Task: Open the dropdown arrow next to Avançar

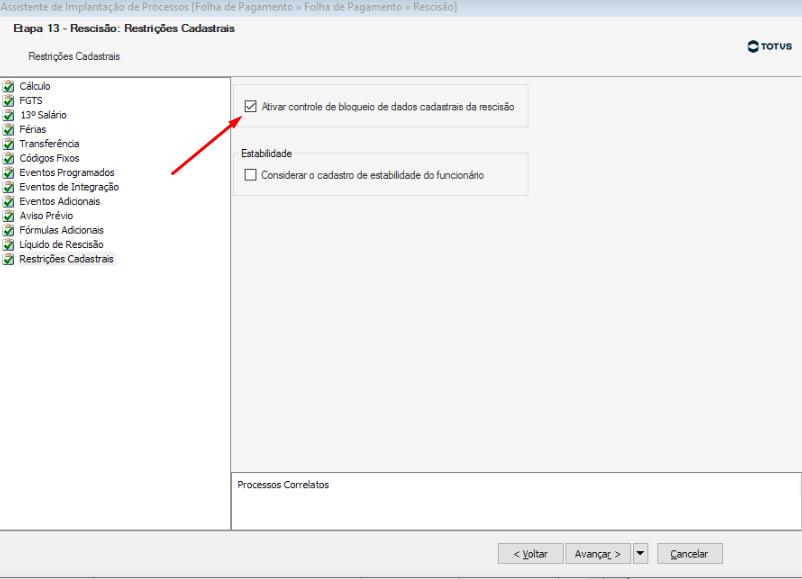Action: click(x=640, y=553)
